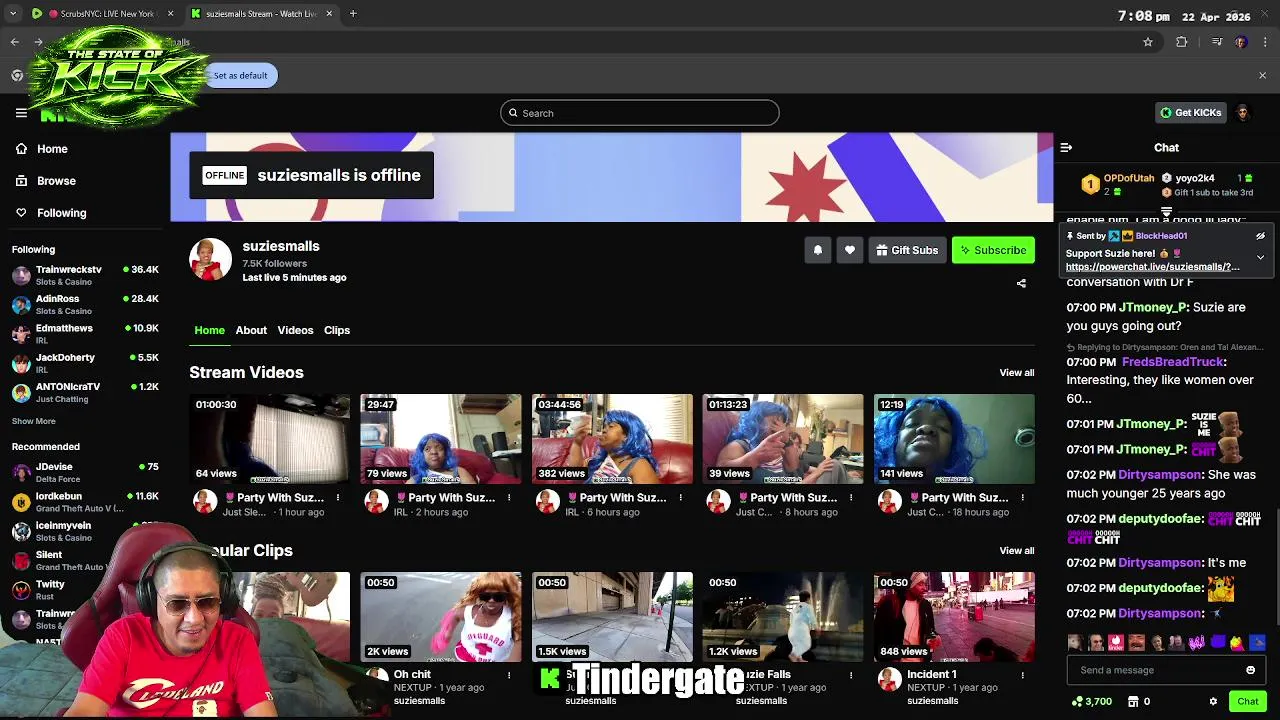Image resolution: width=1280 pixels, height=720 pixels.
Task: Open Following in the sidebar
Action: click(x=51, y=213)
